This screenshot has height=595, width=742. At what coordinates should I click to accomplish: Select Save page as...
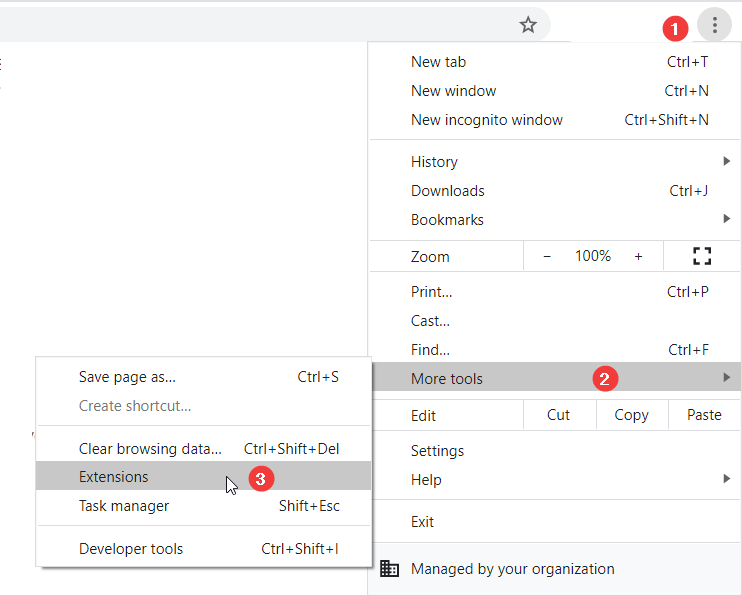coord(203,377)
